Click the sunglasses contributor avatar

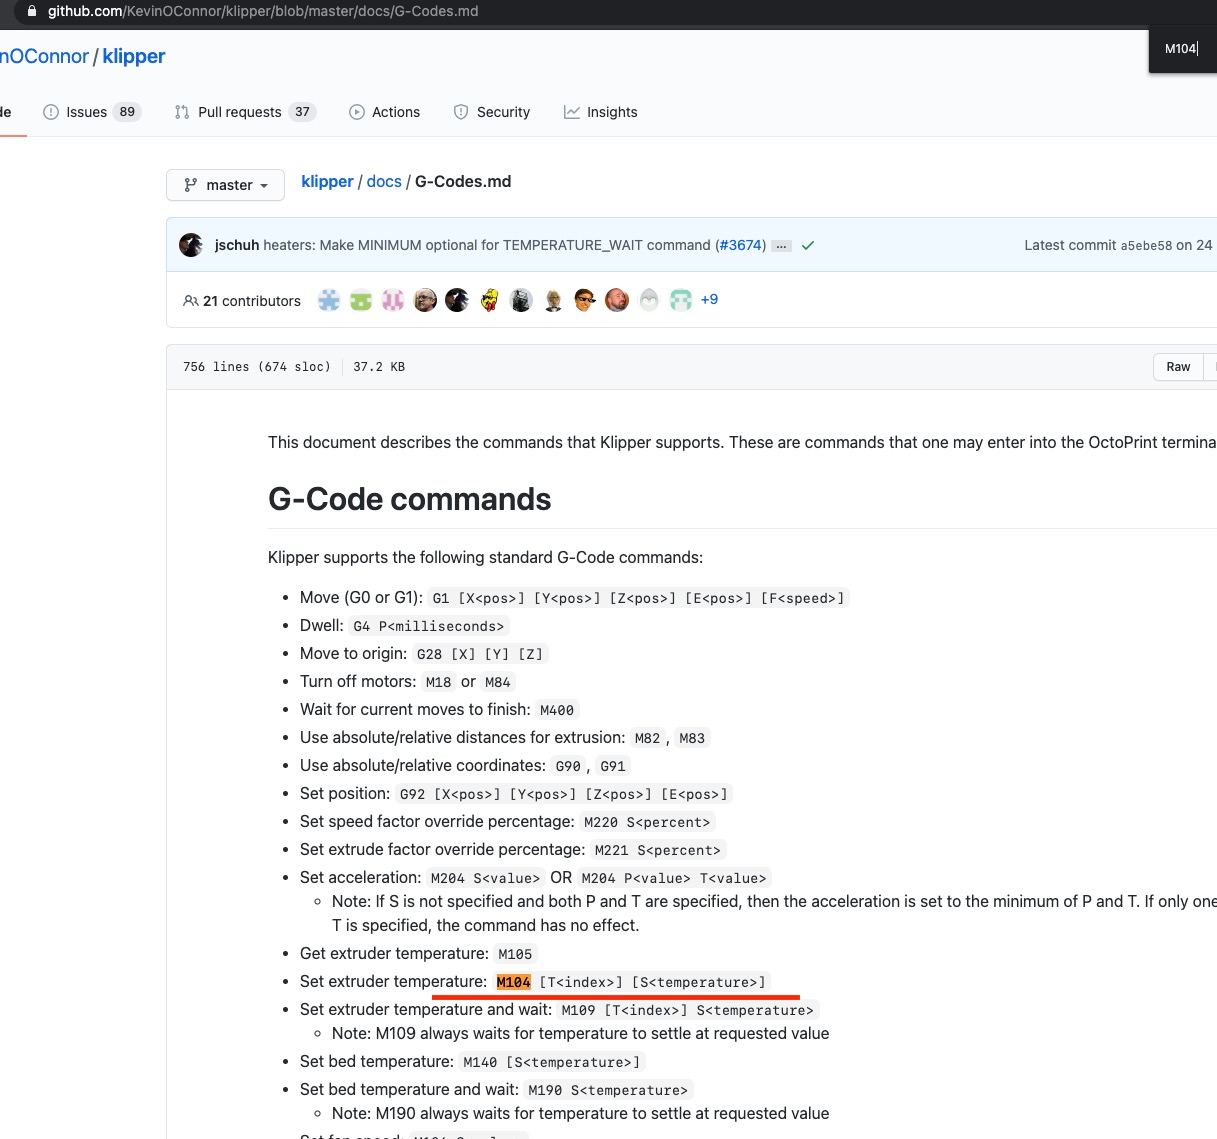tap(585, 300)
